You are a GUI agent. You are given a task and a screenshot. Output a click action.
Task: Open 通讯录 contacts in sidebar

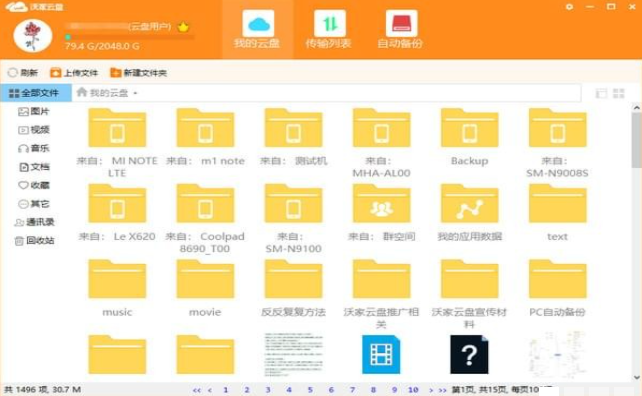pyautogui.click(x=34, y=222)
